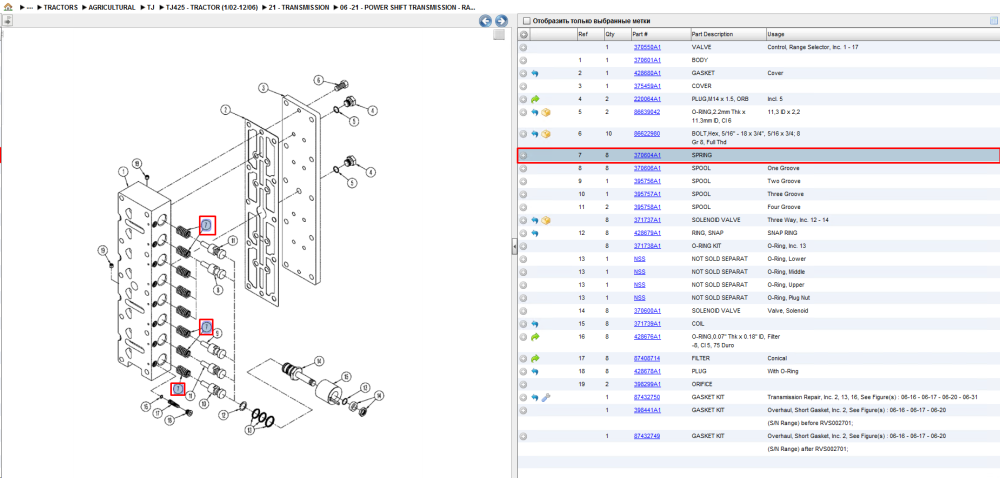This screenshot has height=478, width=1000.
Task: Click the green arrow icon in PLUG M14 row
Action: coord(534,99)
